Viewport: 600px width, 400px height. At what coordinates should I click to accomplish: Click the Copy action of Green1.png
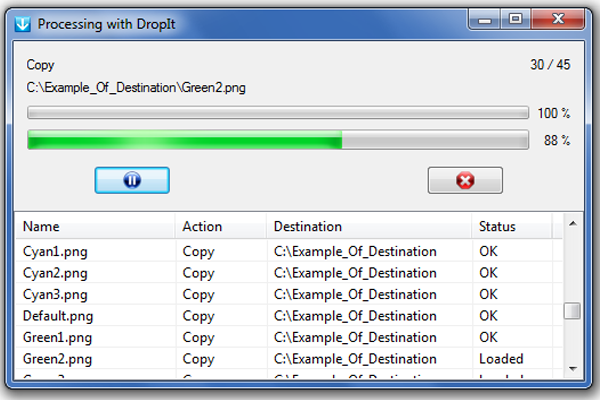coord(198,338)
